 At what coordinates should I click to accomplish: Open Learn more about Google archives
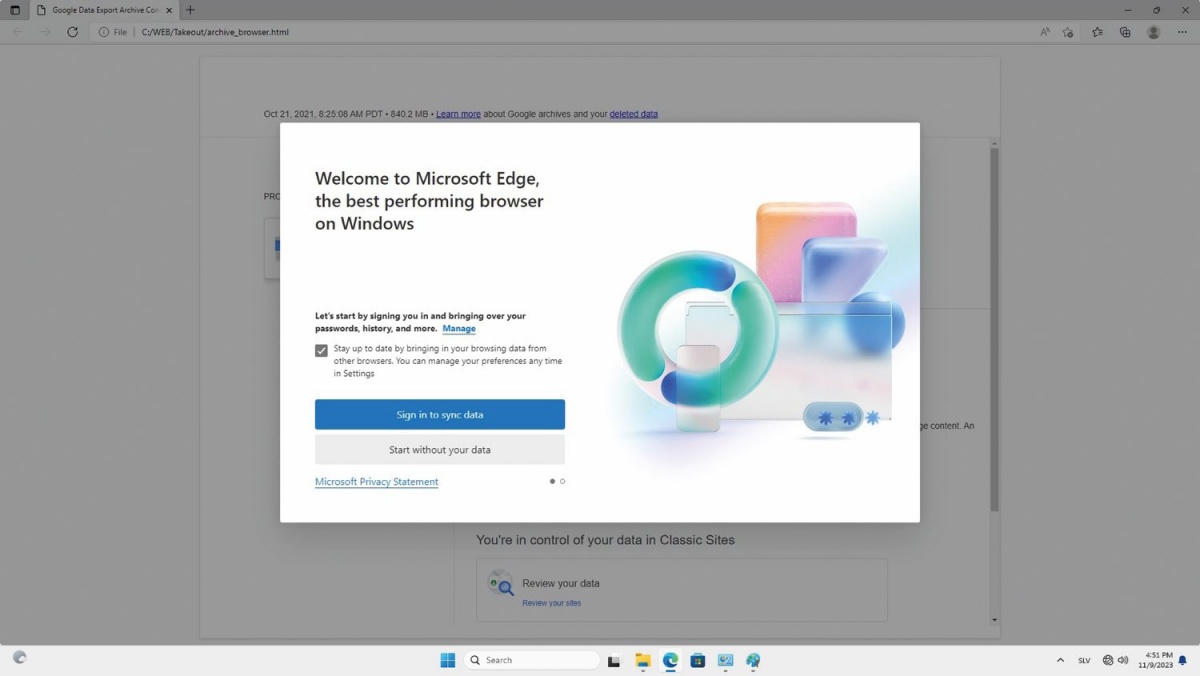(x=458, y=114)
